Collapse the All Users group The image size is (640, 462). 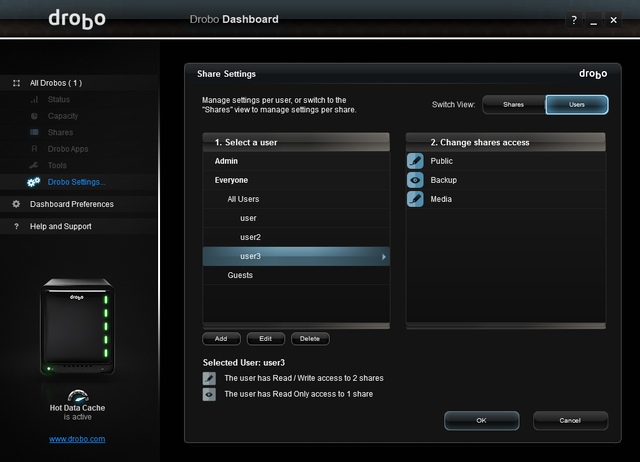[244, 200]
